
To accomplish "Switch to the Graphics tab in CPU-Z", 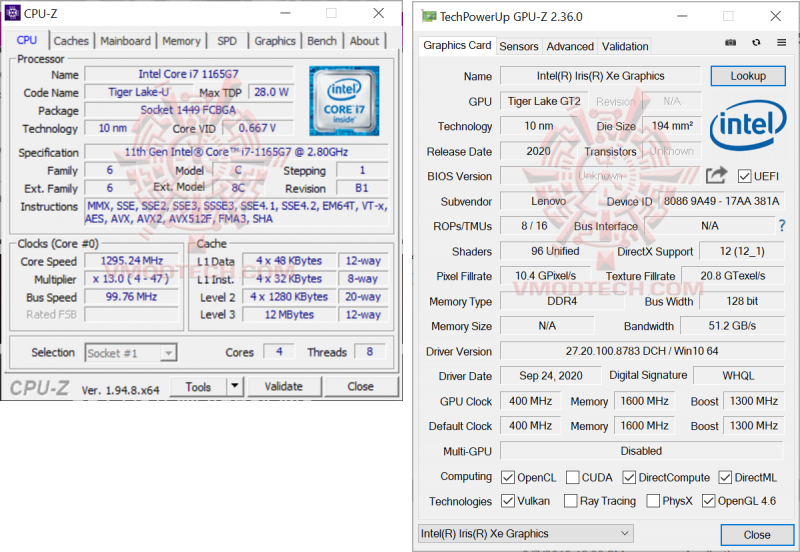I will point(275,41).
